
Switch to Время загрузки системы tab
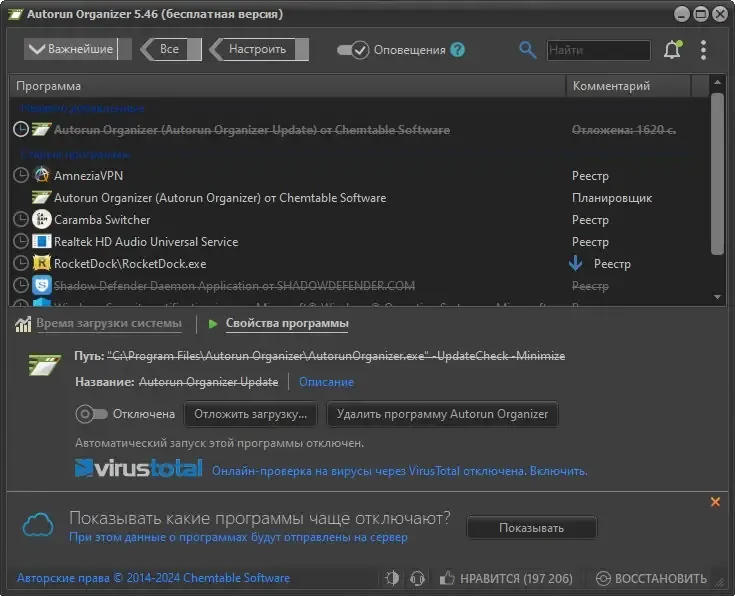[109, 323]
